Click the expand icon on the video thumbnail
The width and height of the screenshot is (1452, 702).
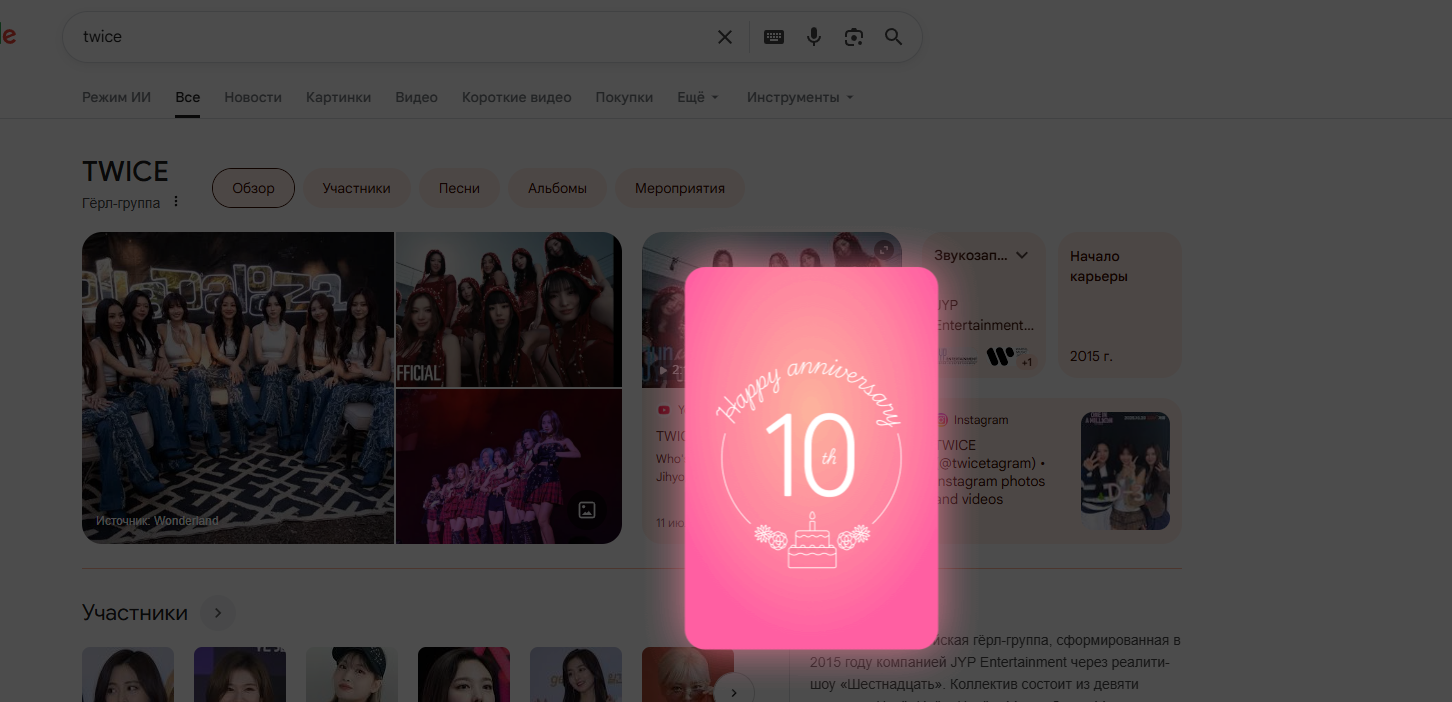[x=884, y=250]
